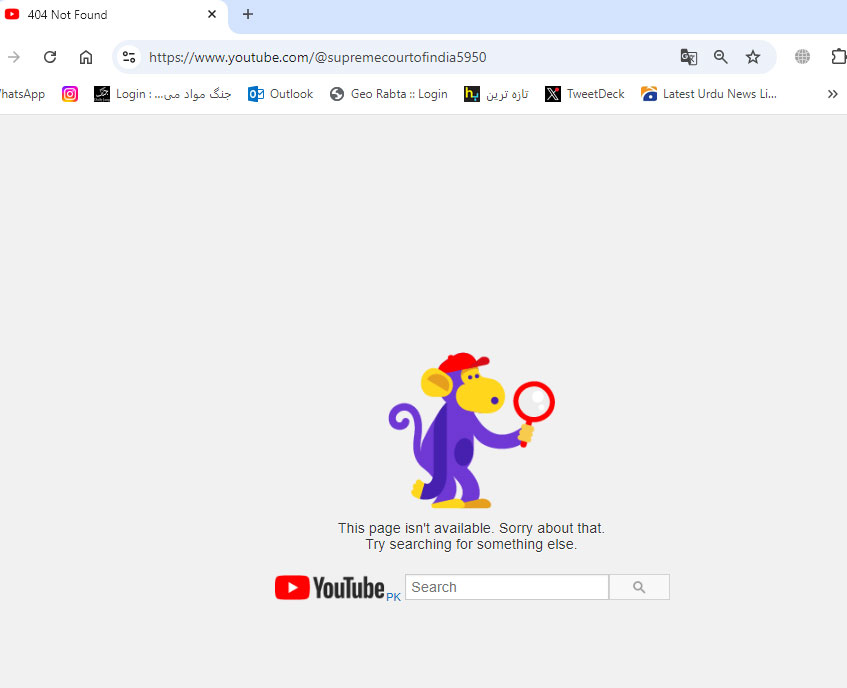Viewport: 847px width, 688px height.
Task: Go to the home page icon
Action: click(86, 57)
